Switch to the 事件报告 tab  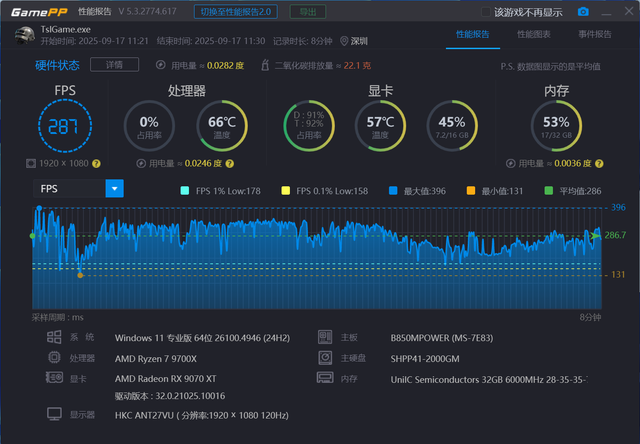click(595, 34)
